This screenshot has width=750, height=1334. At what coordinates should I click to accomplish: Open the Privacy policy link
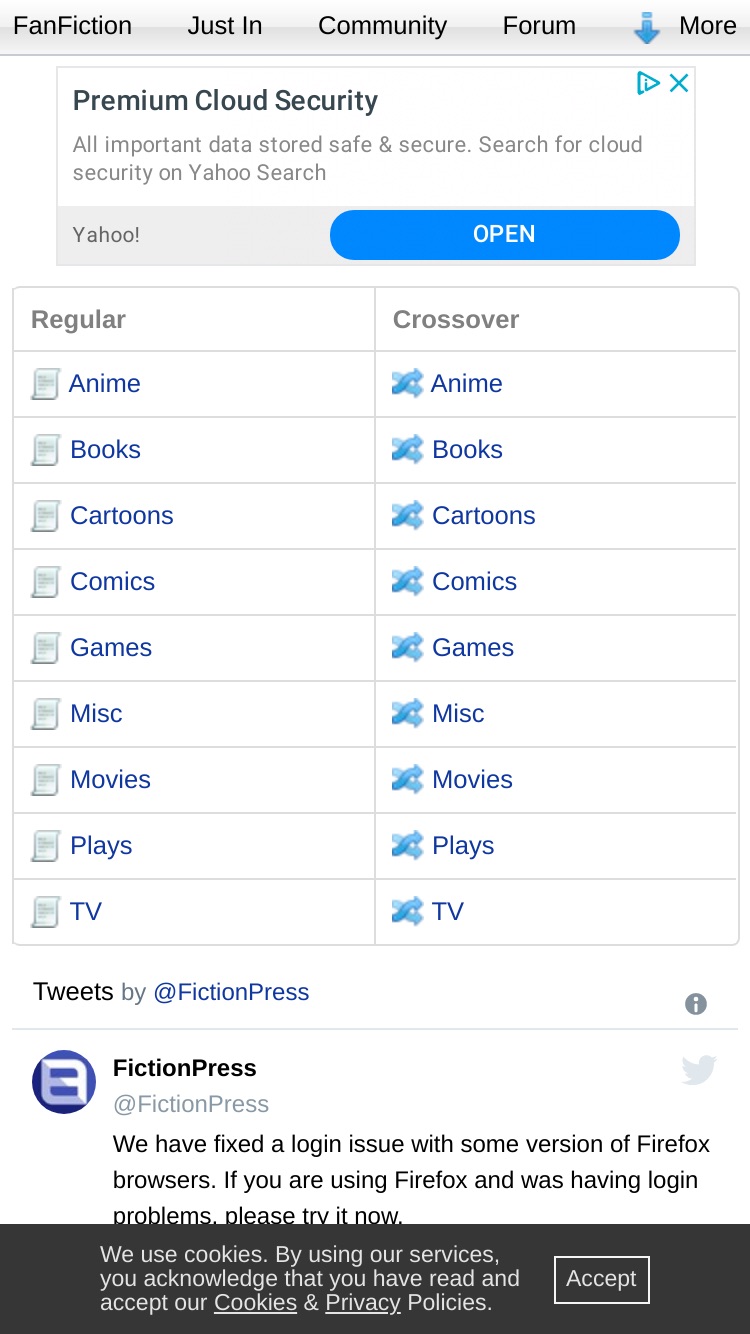click(363, 1303)
